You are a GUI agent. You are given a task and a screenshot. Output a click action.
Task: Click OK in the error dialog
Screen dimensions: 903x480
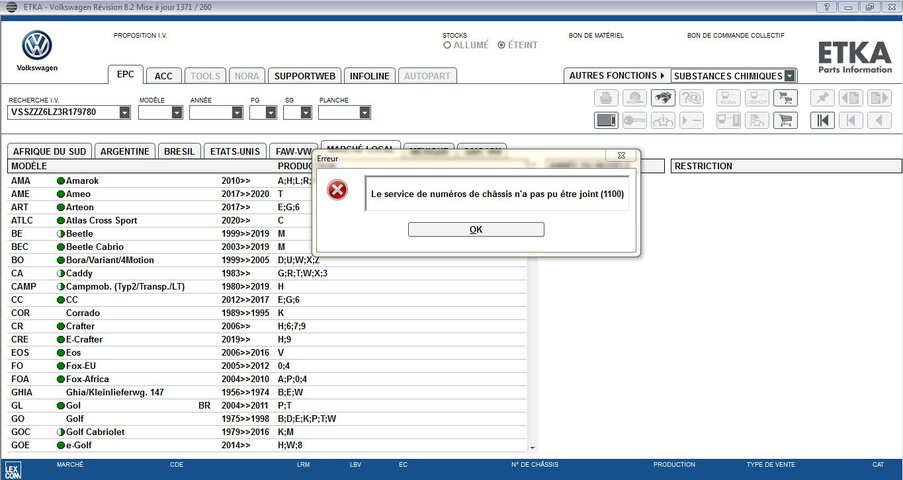(476, 229)
